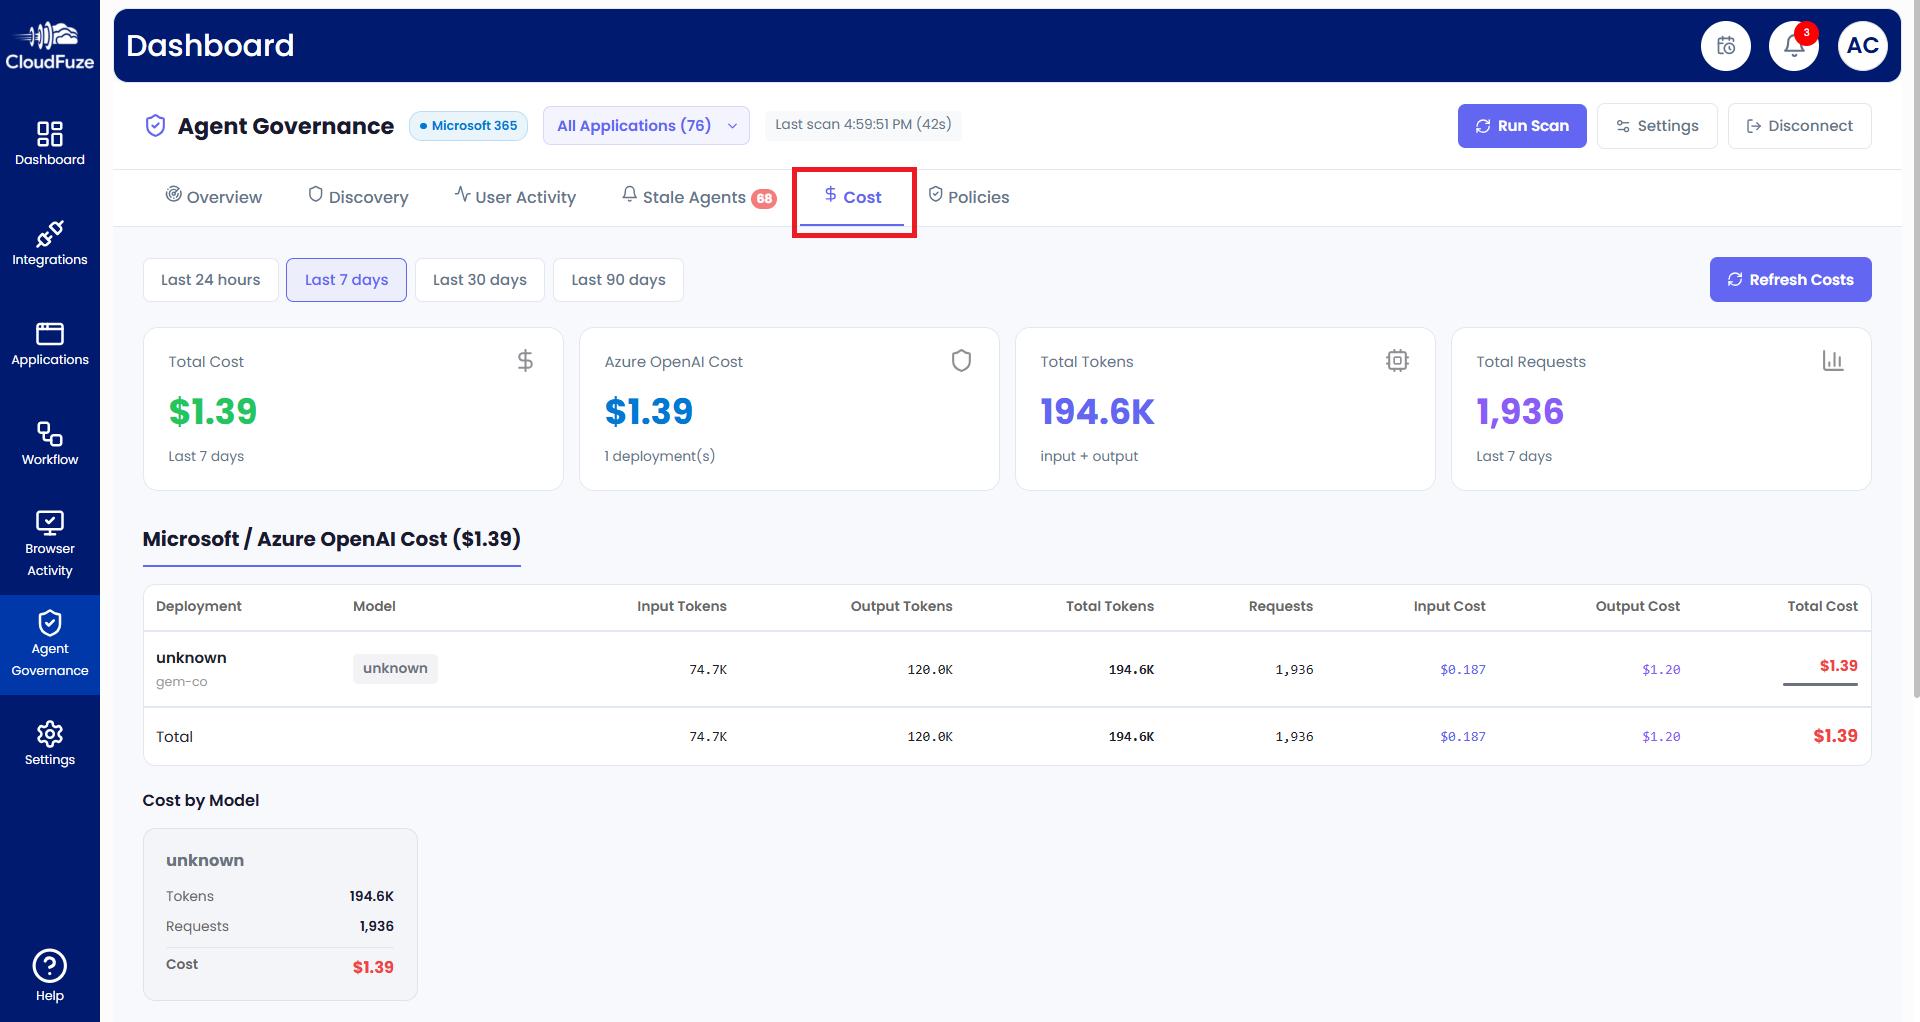Viewport: 1920px width, 1022px height.
Task: Click the '1 deployment(s)' caption
Action: 660,456
